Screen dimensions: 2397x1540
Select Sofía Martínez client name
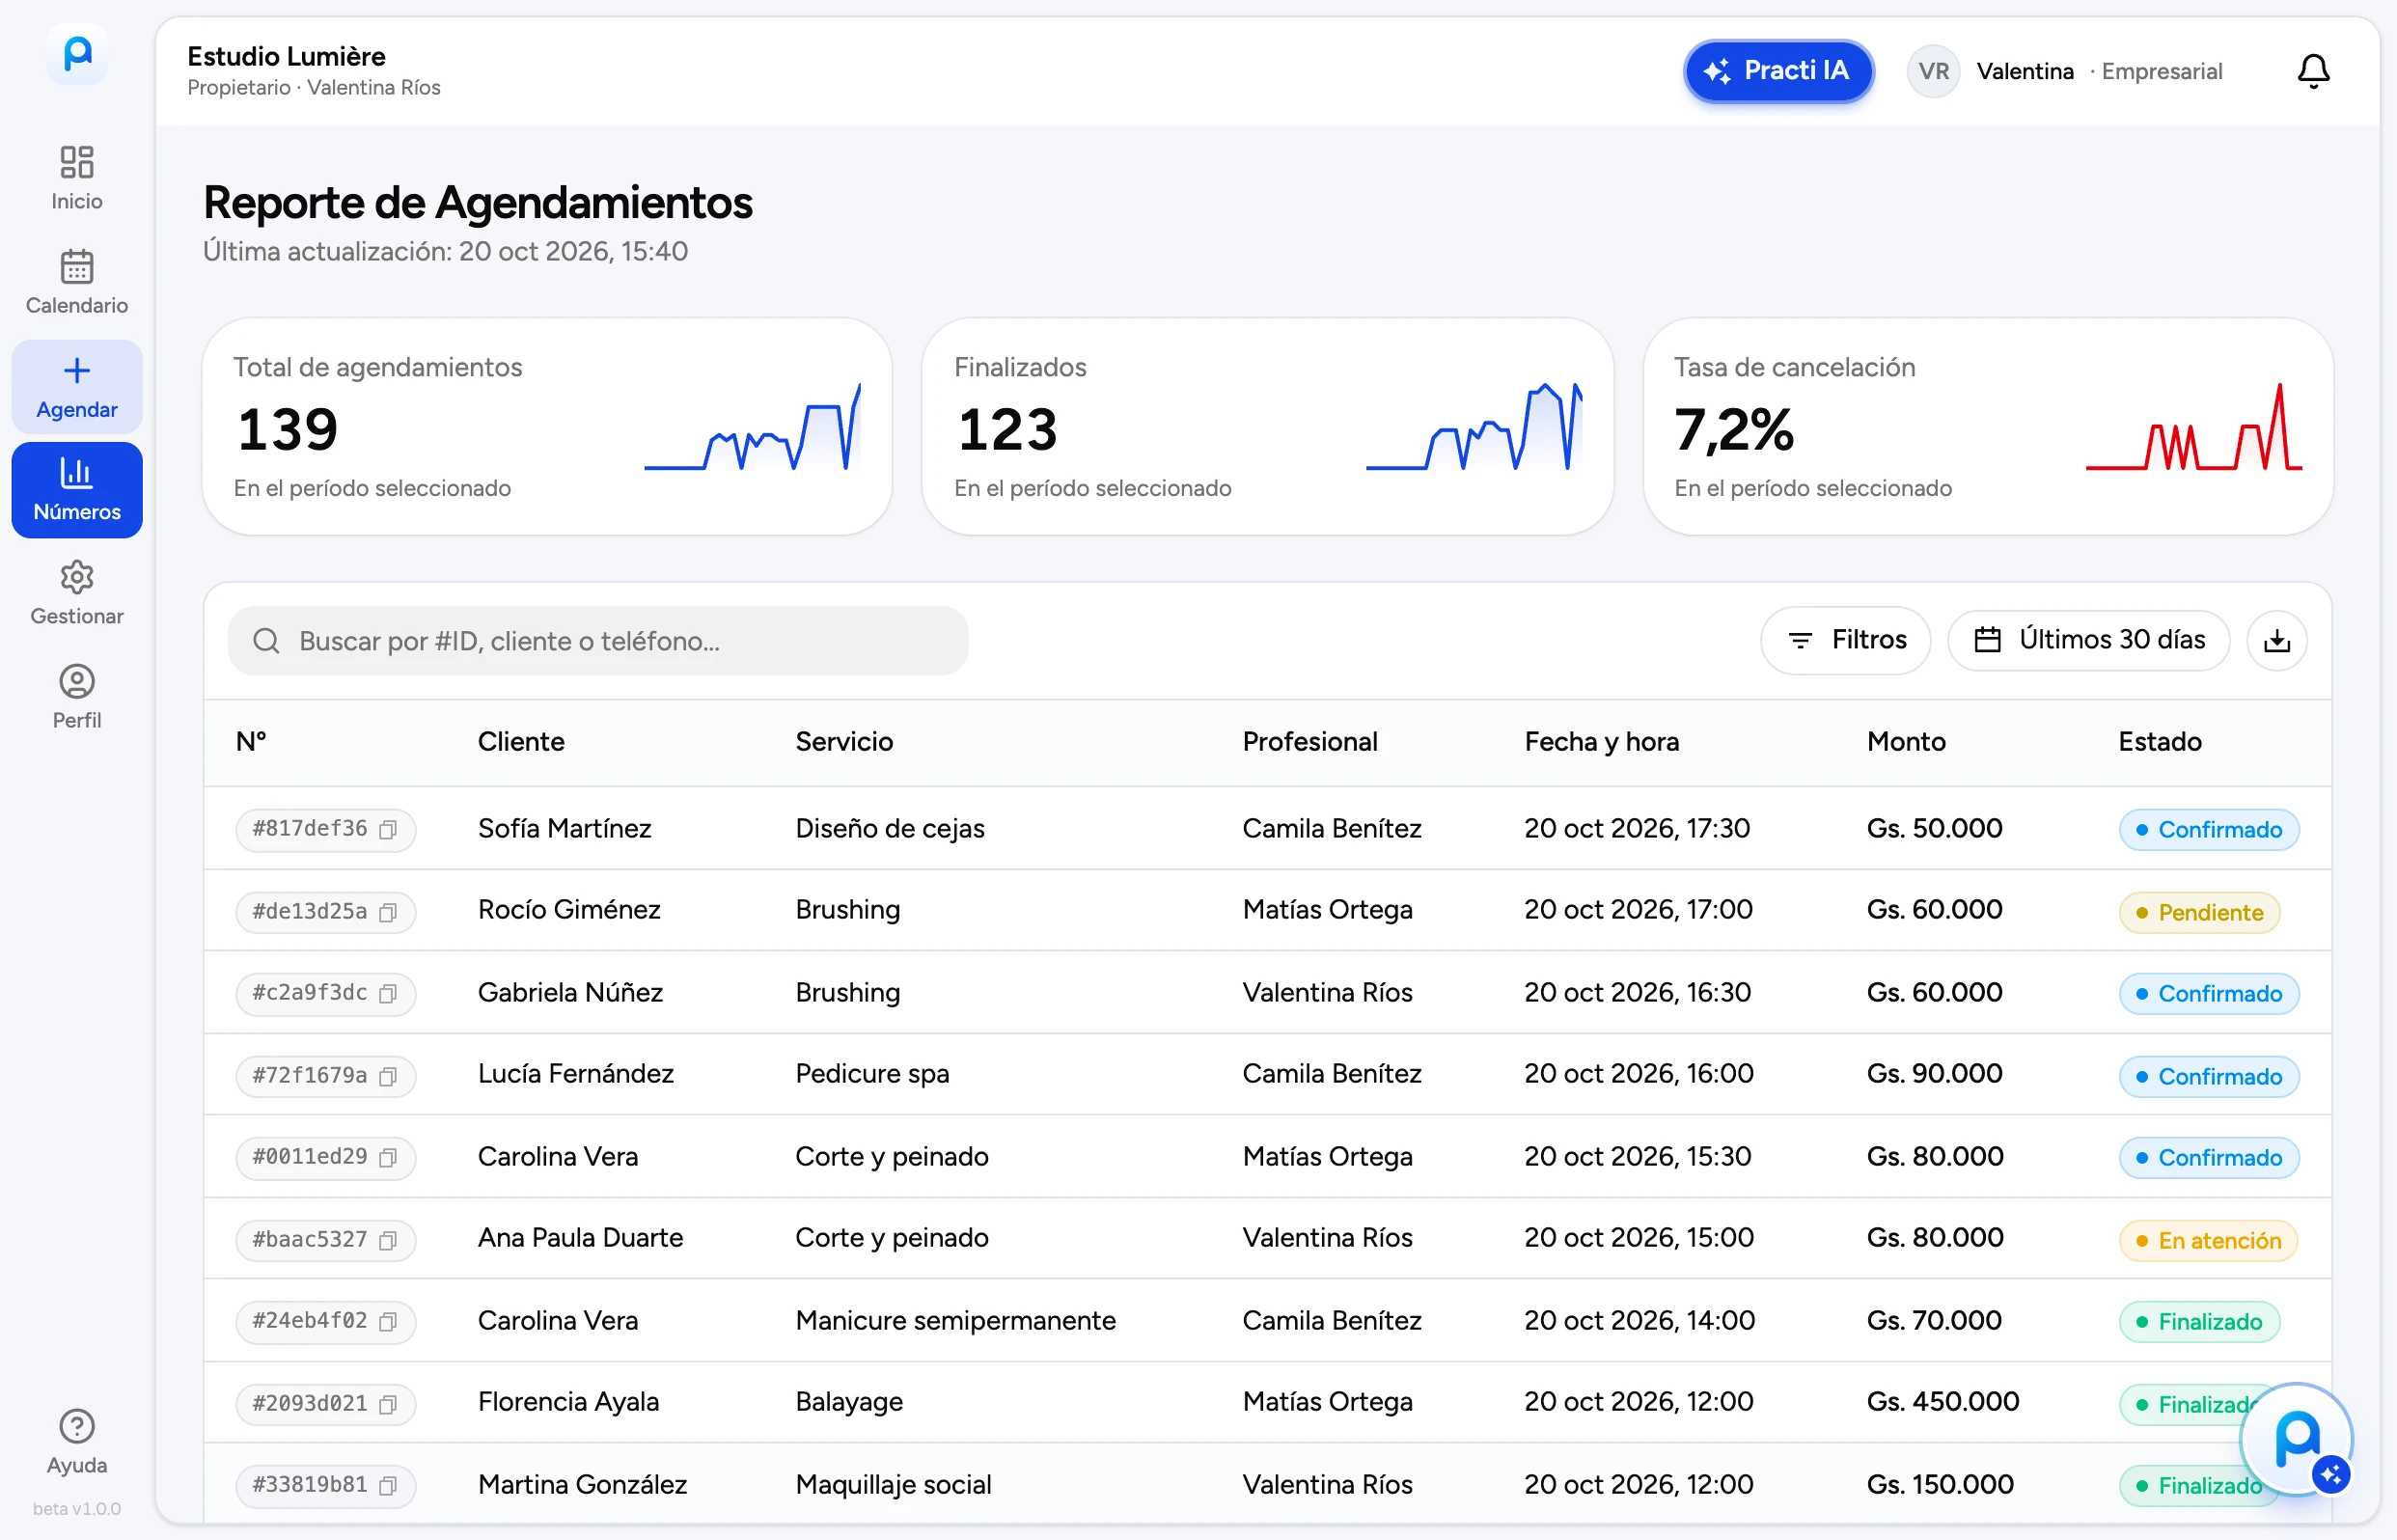[565, 828]
